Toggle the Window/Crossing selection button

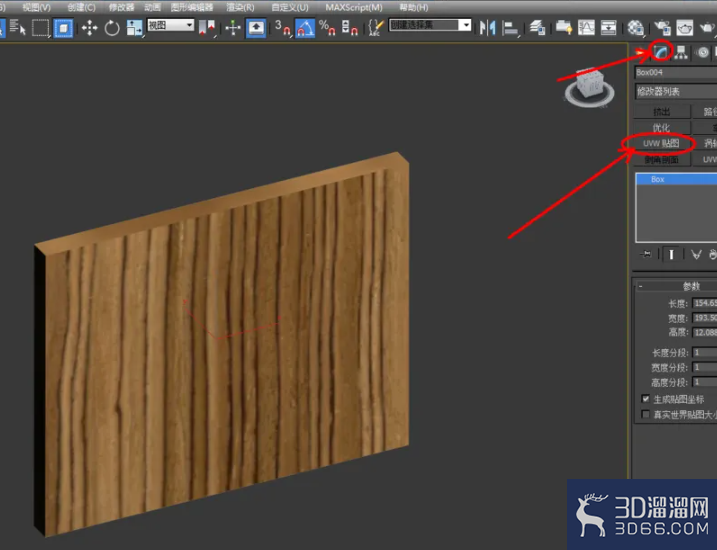pos(63,28)
